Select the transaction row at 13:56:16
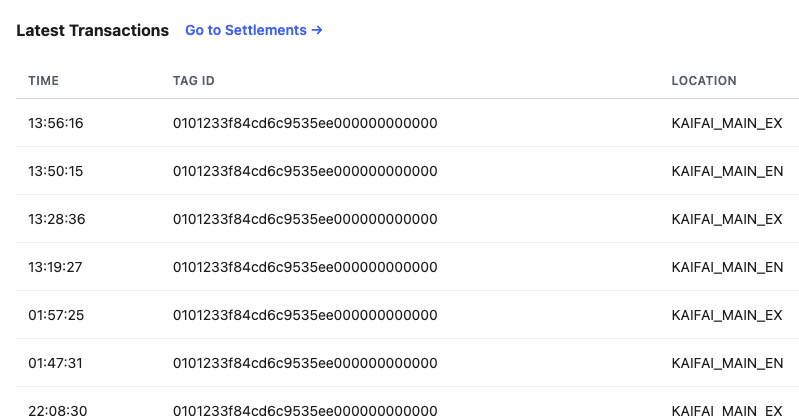The image size is (799, 416). tap(408, 123)
